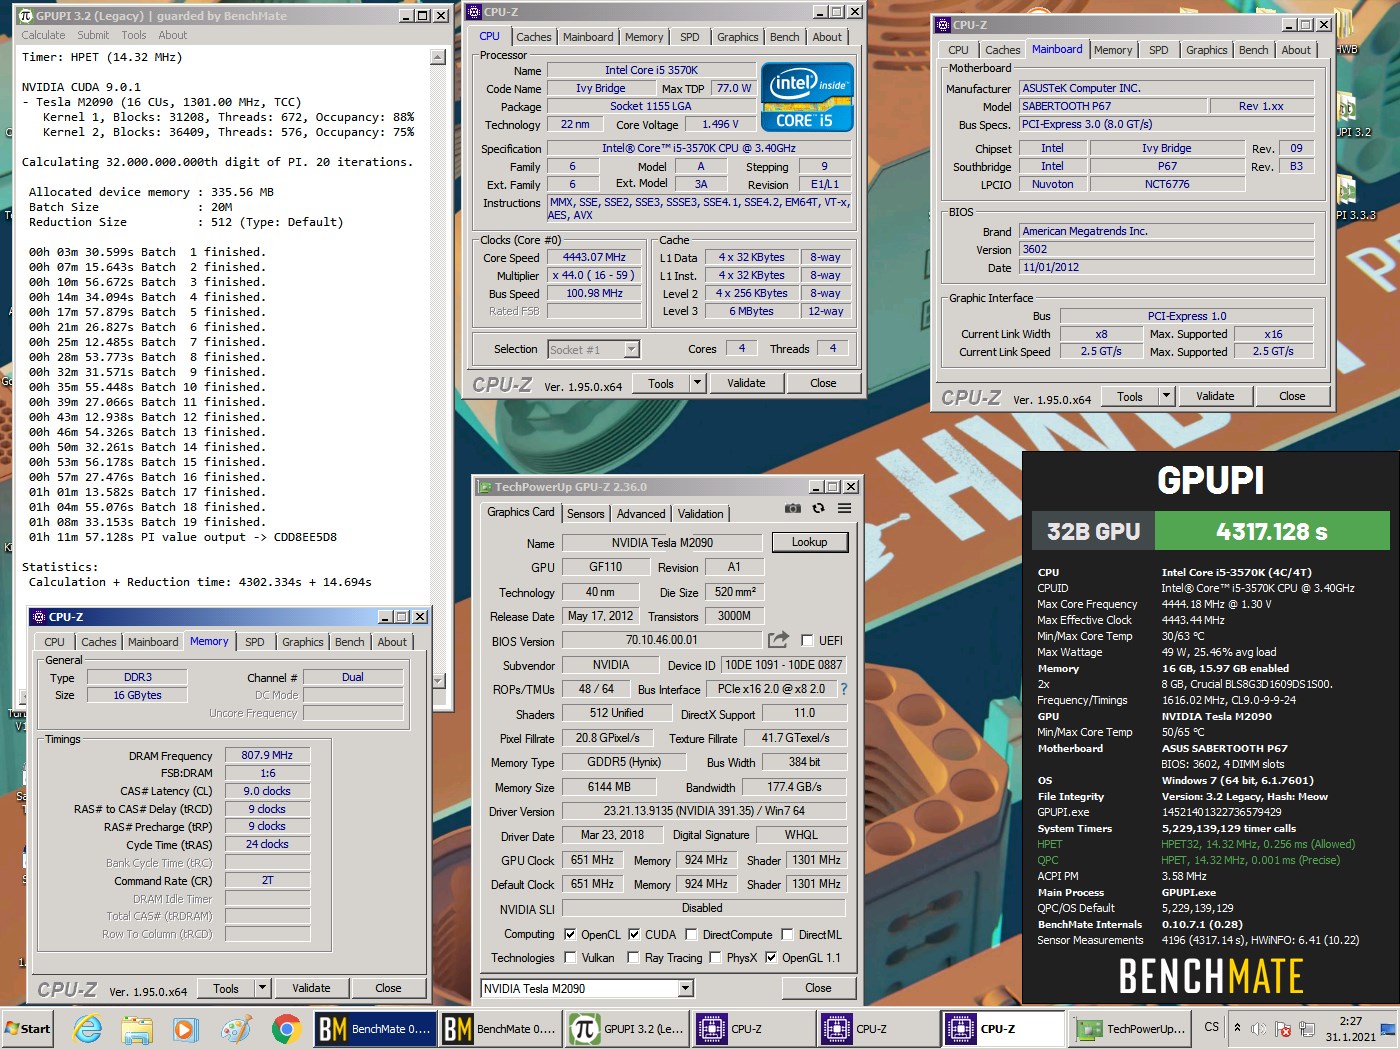Click the Close button in GPU-Z

(x=818, y=988)
